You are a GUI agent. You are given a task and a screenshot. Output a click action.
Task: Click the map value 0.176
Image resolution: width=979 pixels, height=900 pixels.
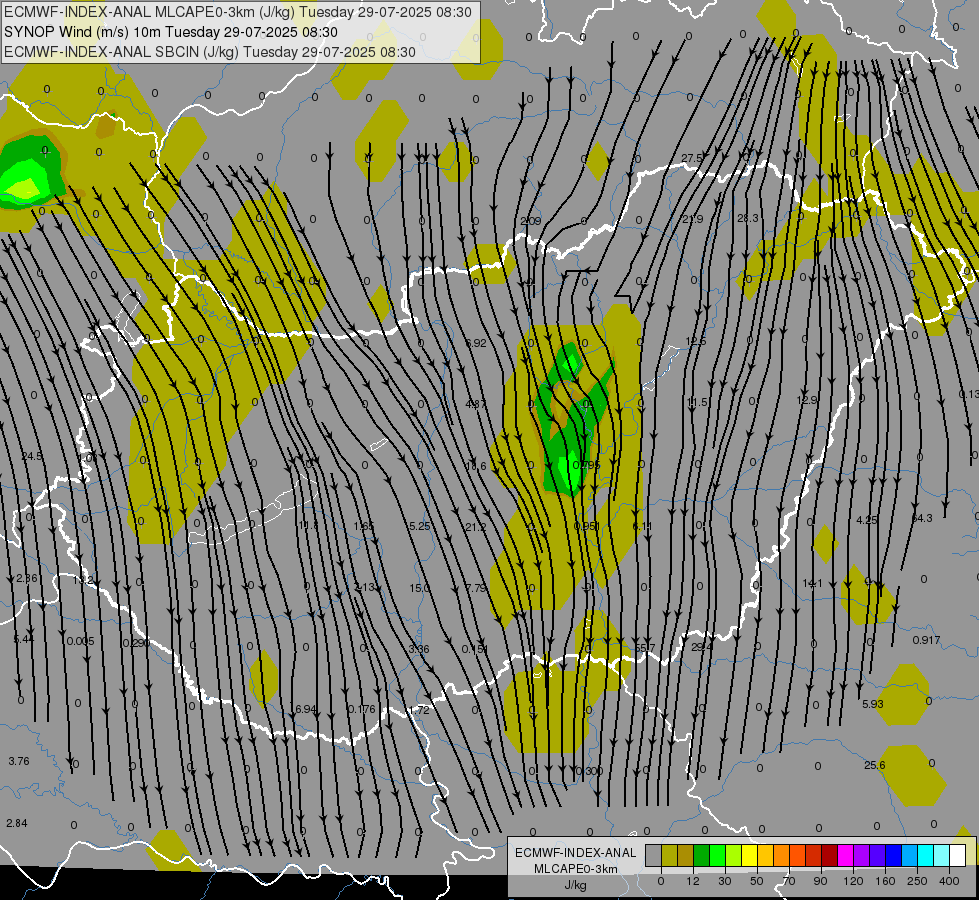coord(362,710)
